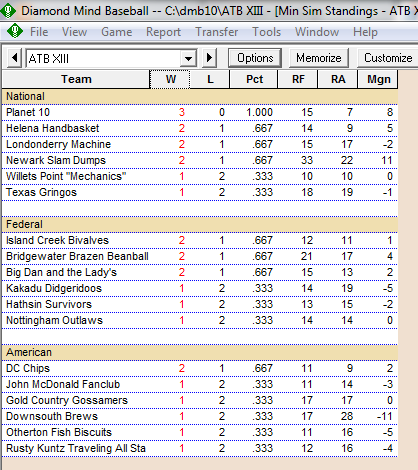Select the Texas Gringos team row

click(200, 192)
